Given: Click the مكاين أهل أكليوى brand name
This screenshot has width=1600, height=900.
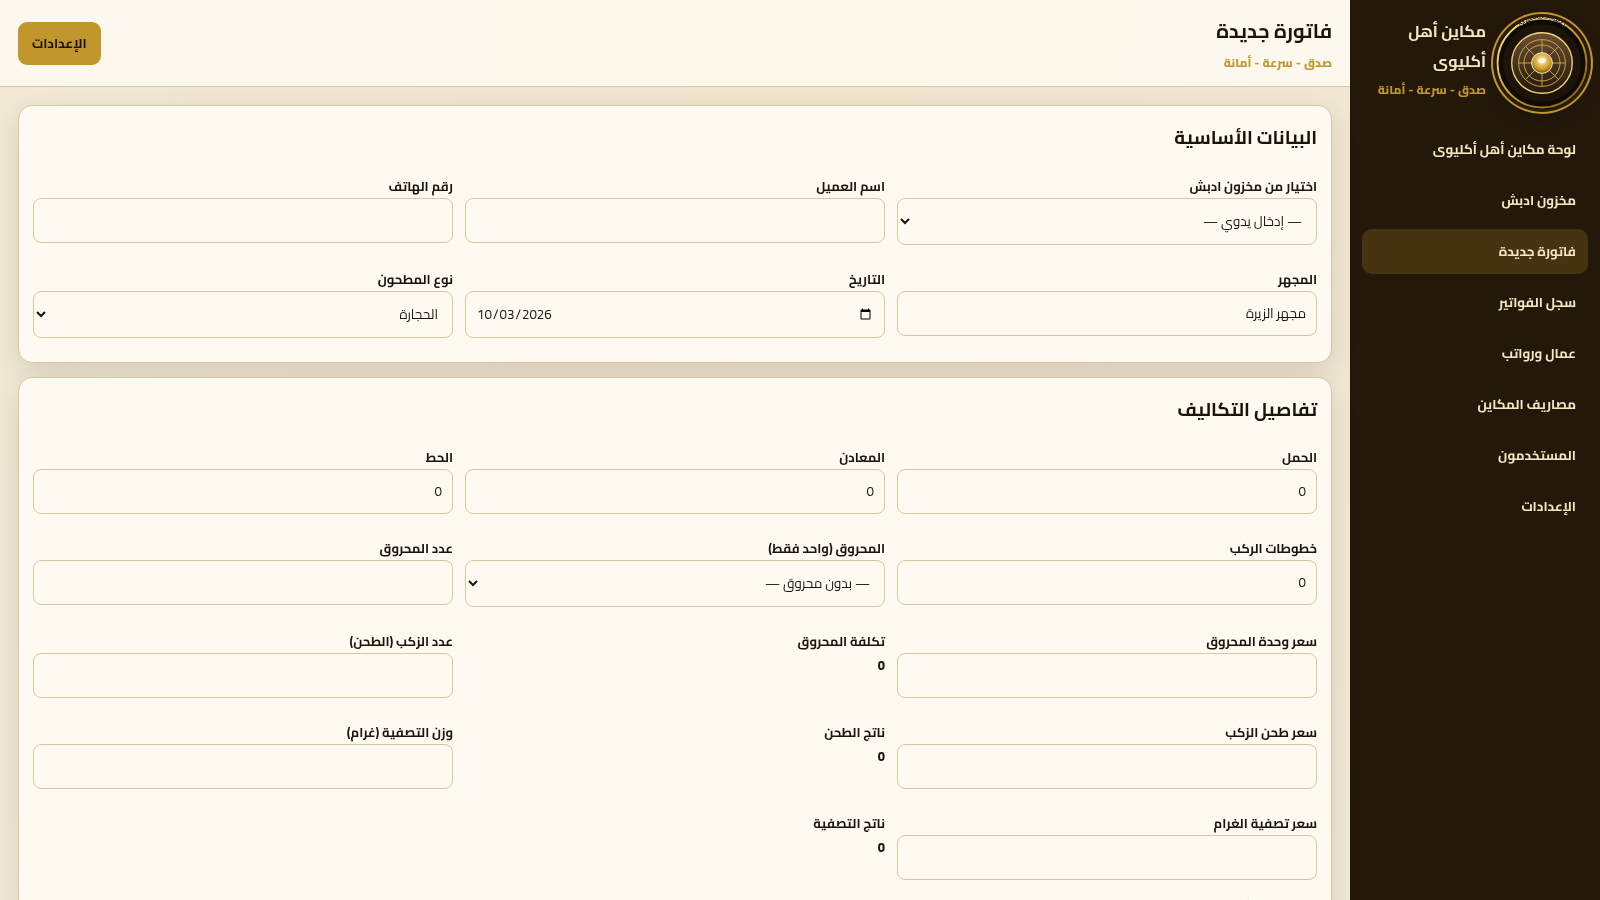Looking at the screenshot, I should [x=1447, y=46].
